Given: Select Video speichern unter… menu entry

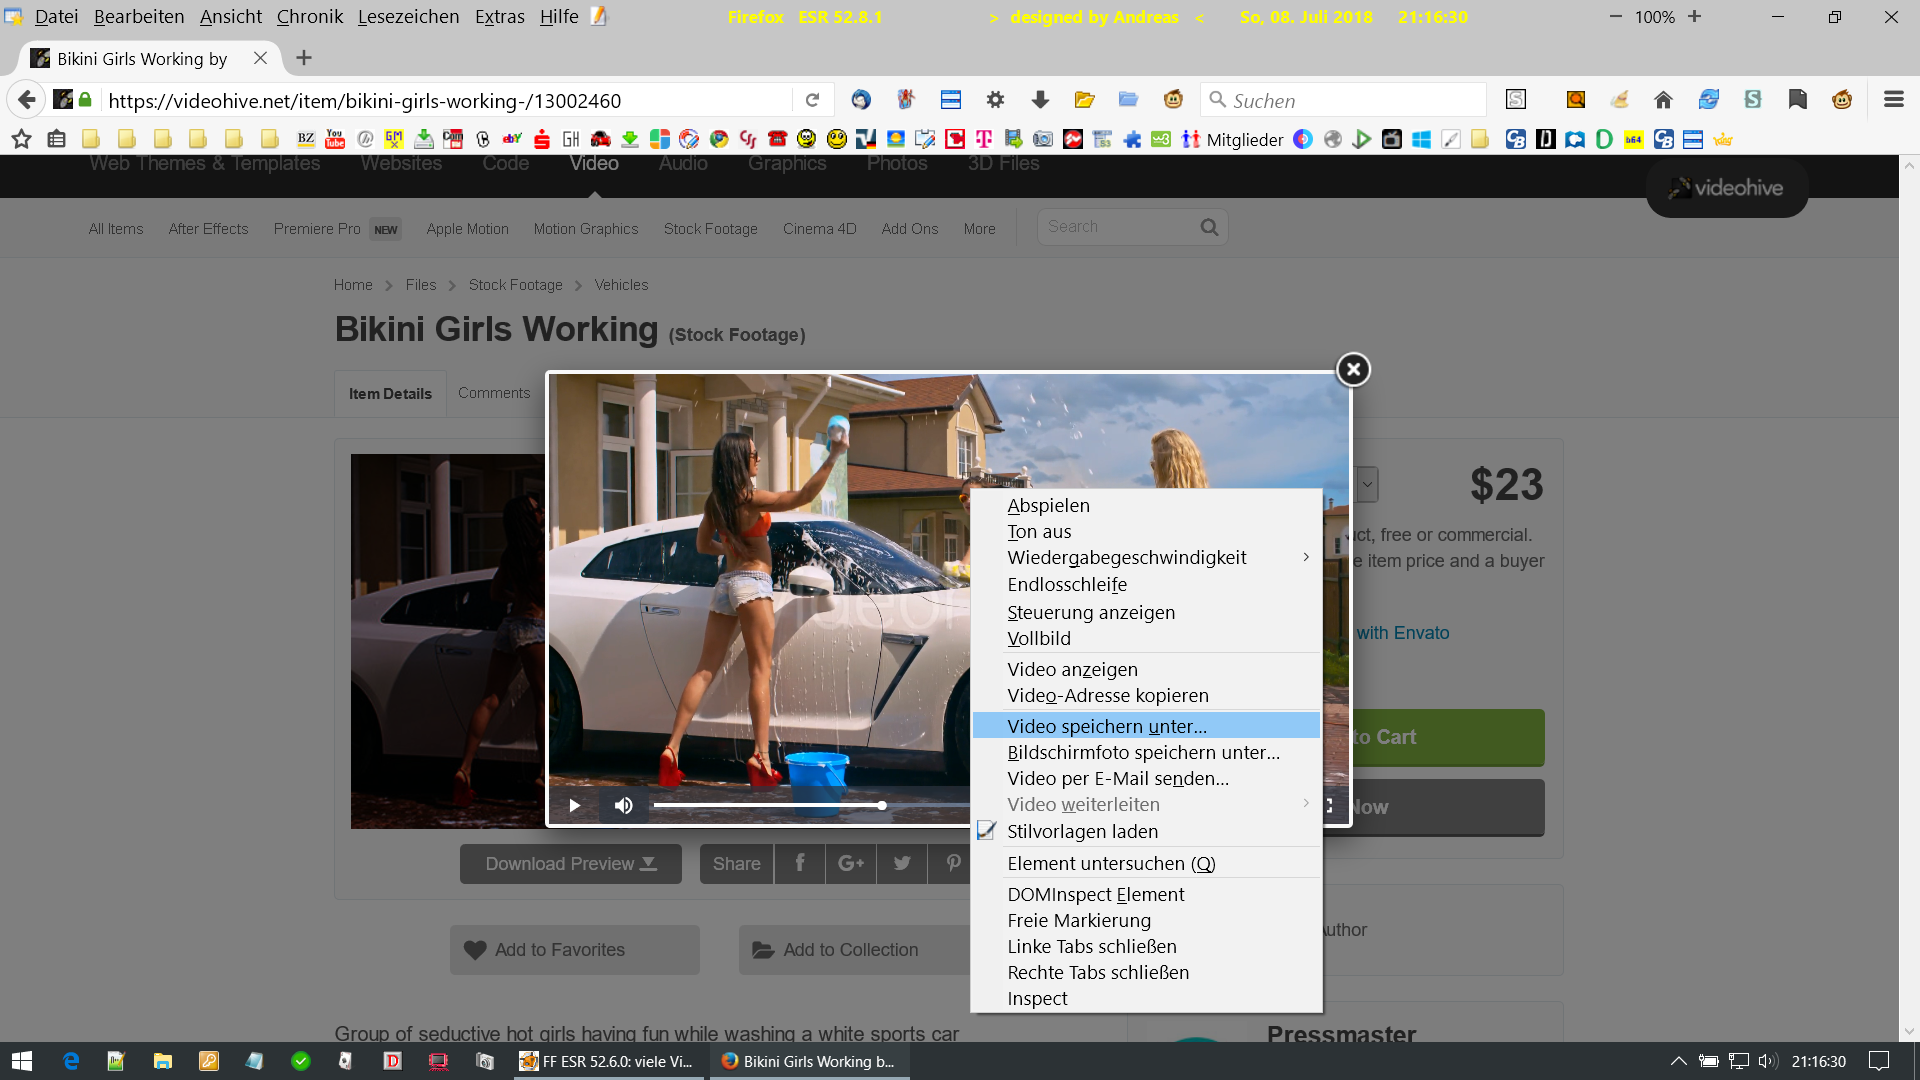Looking at the screenshot, I should [1107, 726].
